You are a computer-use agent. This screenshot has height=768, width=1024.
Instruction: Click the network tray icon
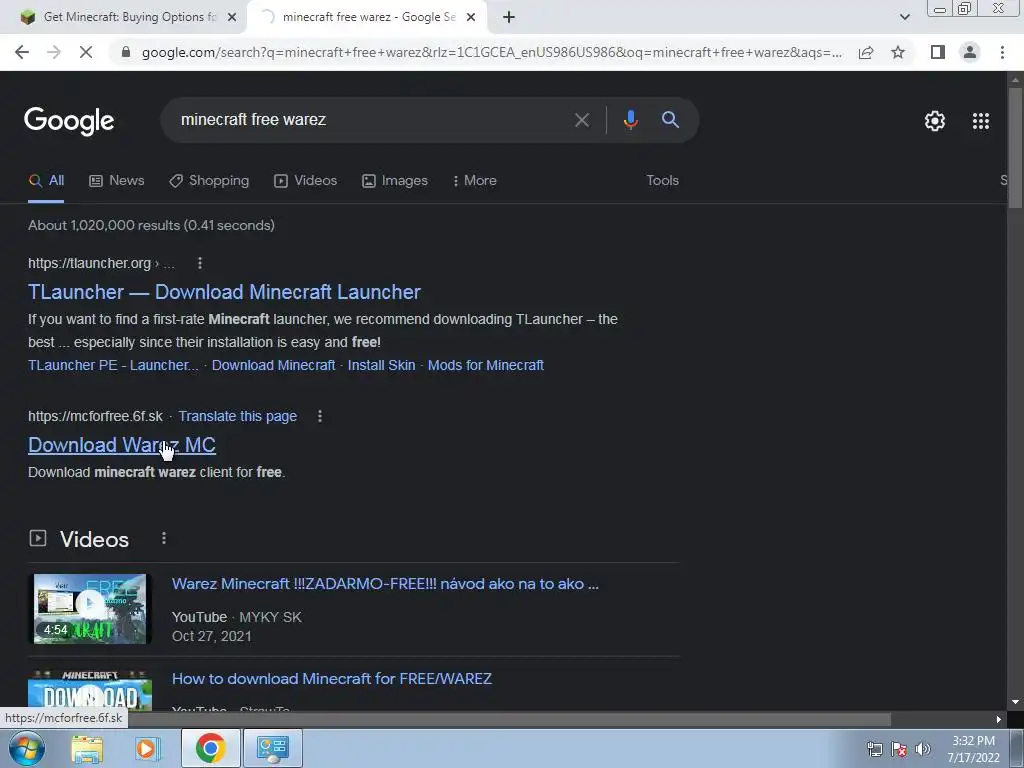[874, 749]
